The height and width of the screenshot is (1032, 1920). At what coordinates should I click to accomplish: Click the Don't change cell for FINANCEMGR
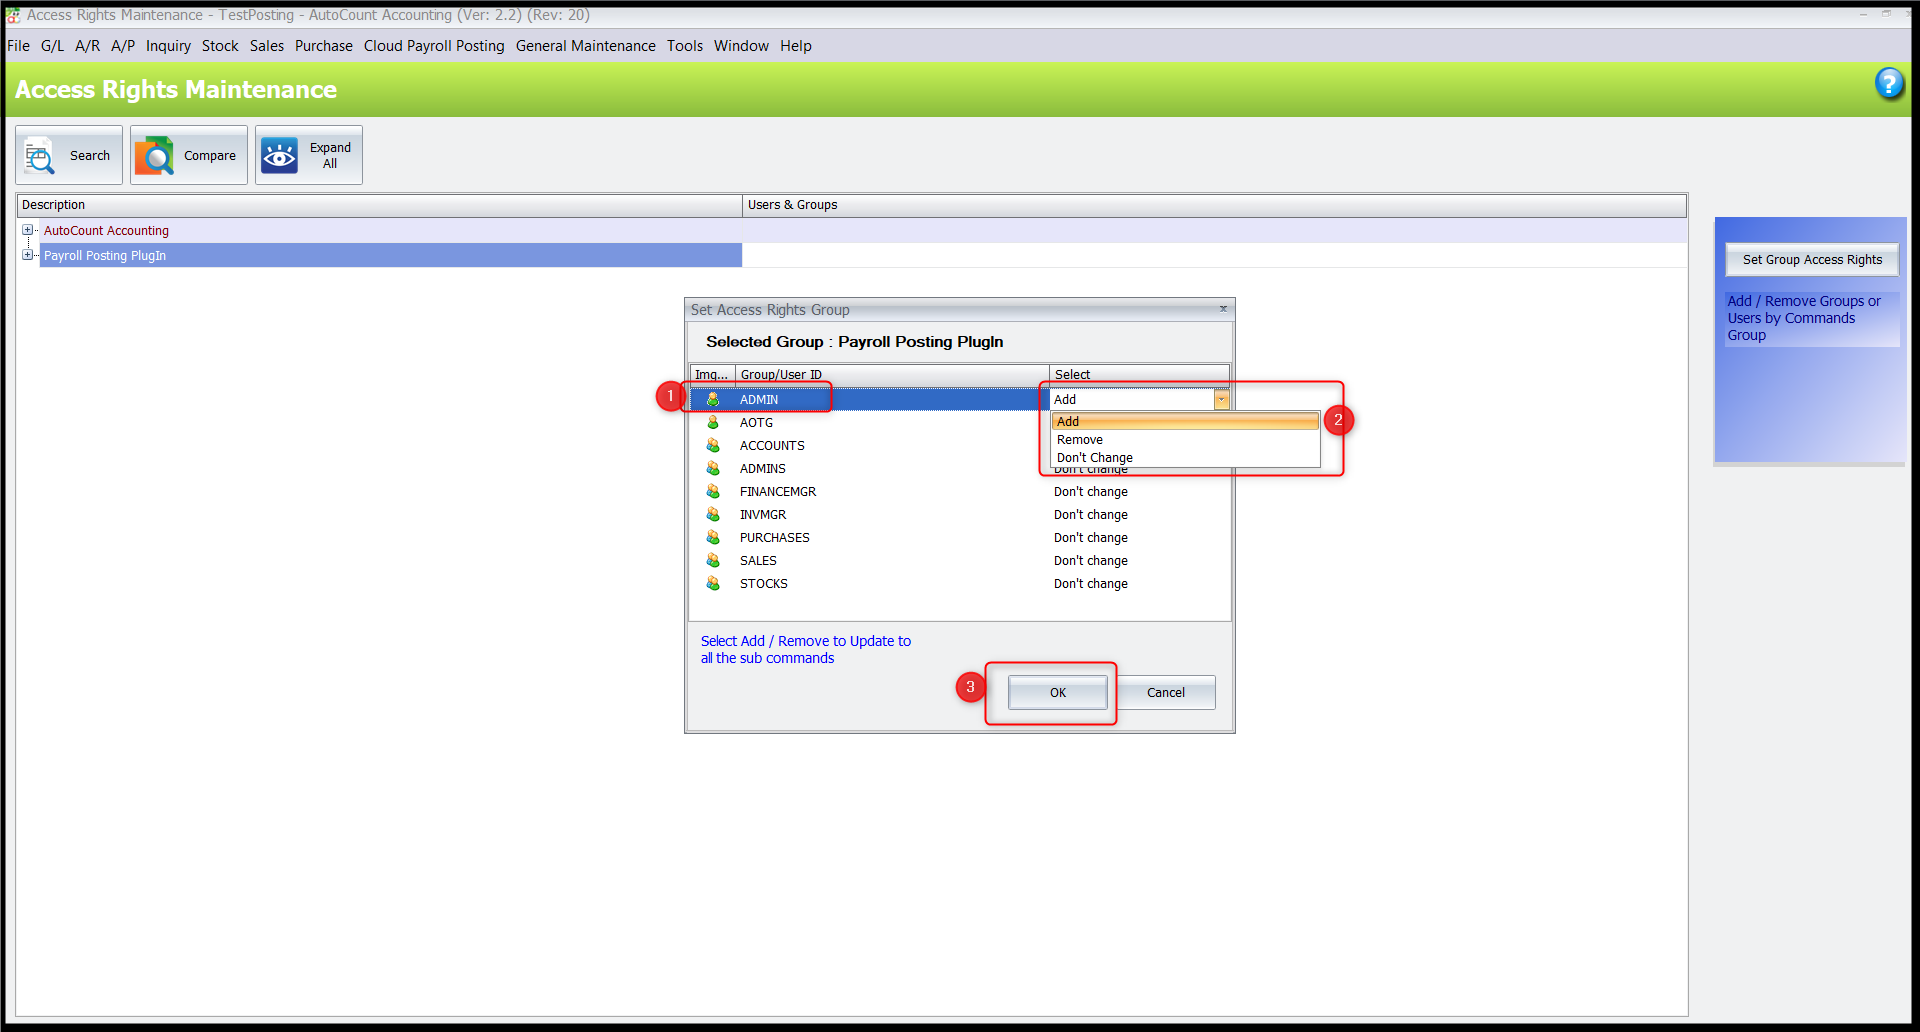click(1139, 491)
